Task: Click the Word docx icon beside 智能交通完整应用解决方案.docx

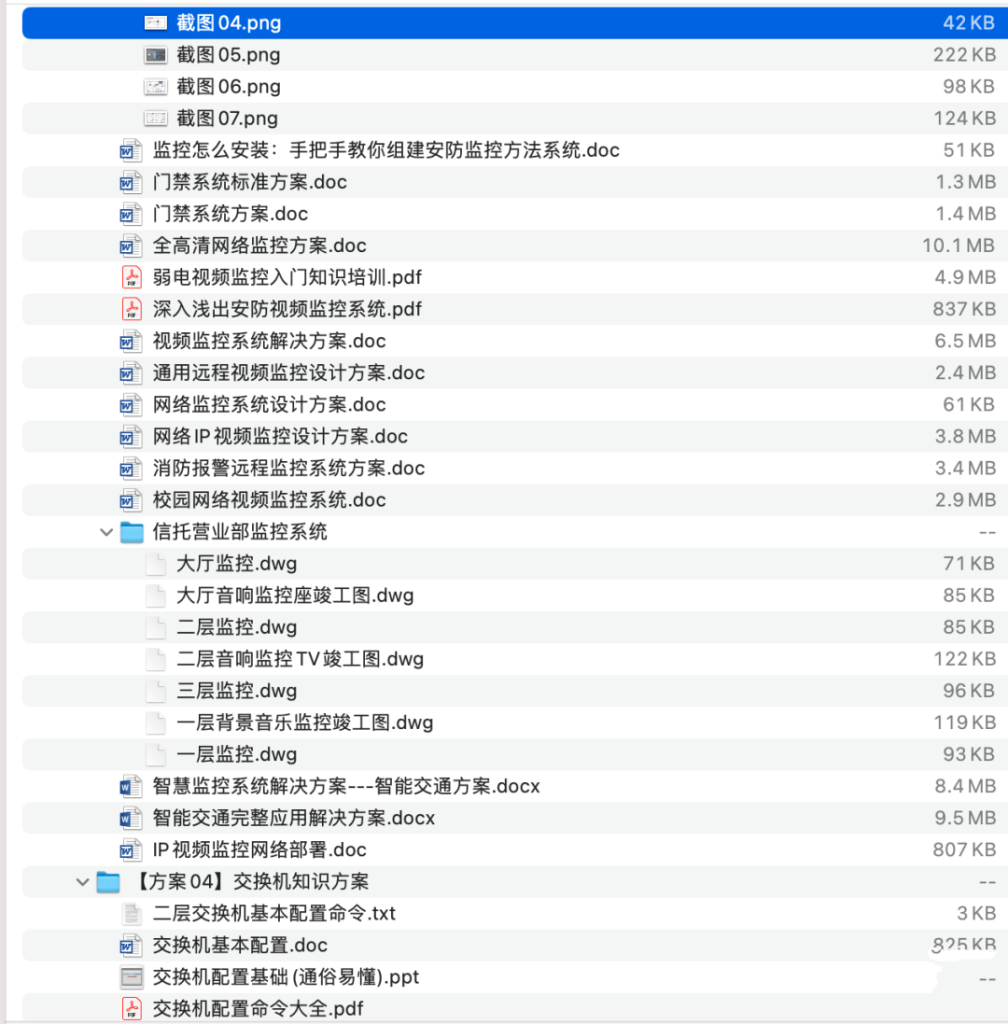Action: (x=129, y=818)
